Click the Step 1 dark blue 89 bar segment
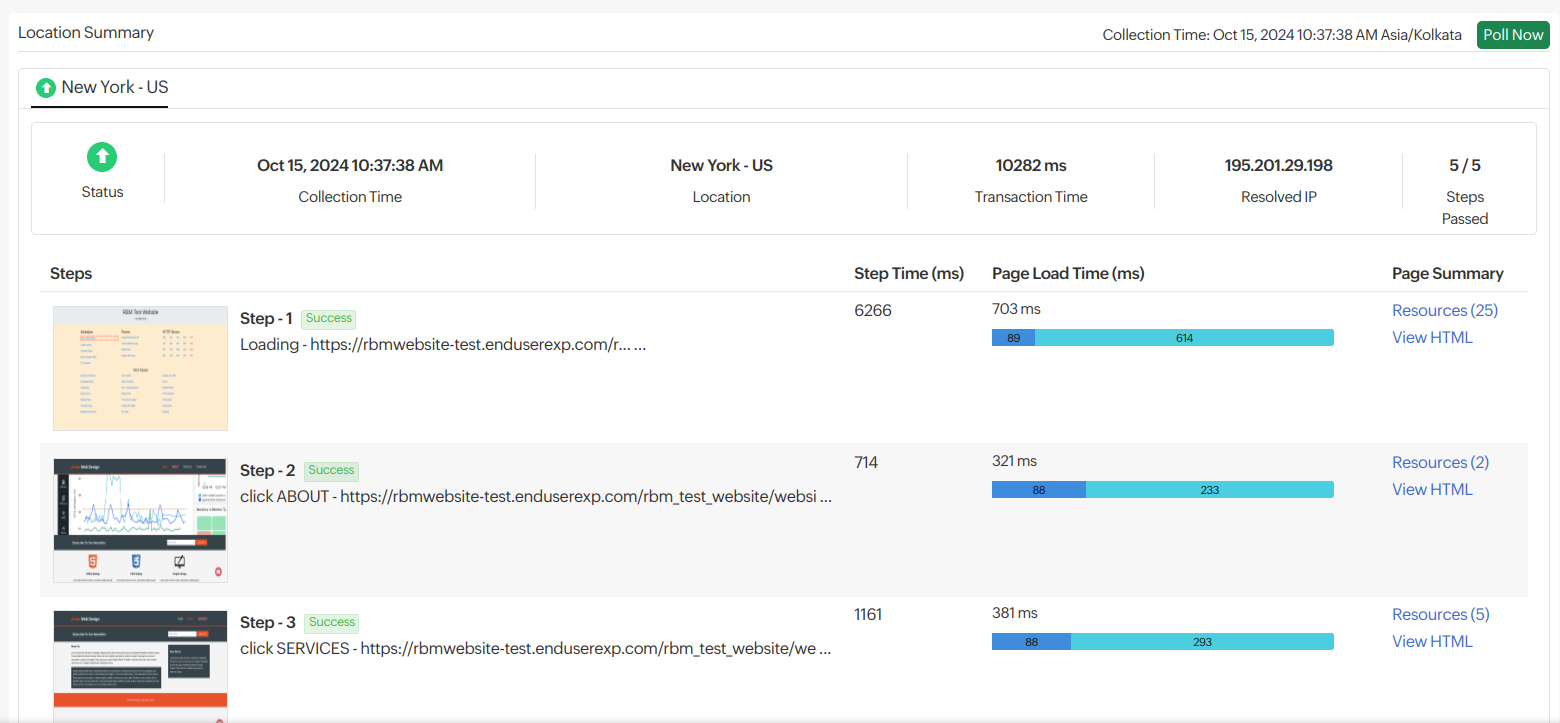 coord(1013,338)
